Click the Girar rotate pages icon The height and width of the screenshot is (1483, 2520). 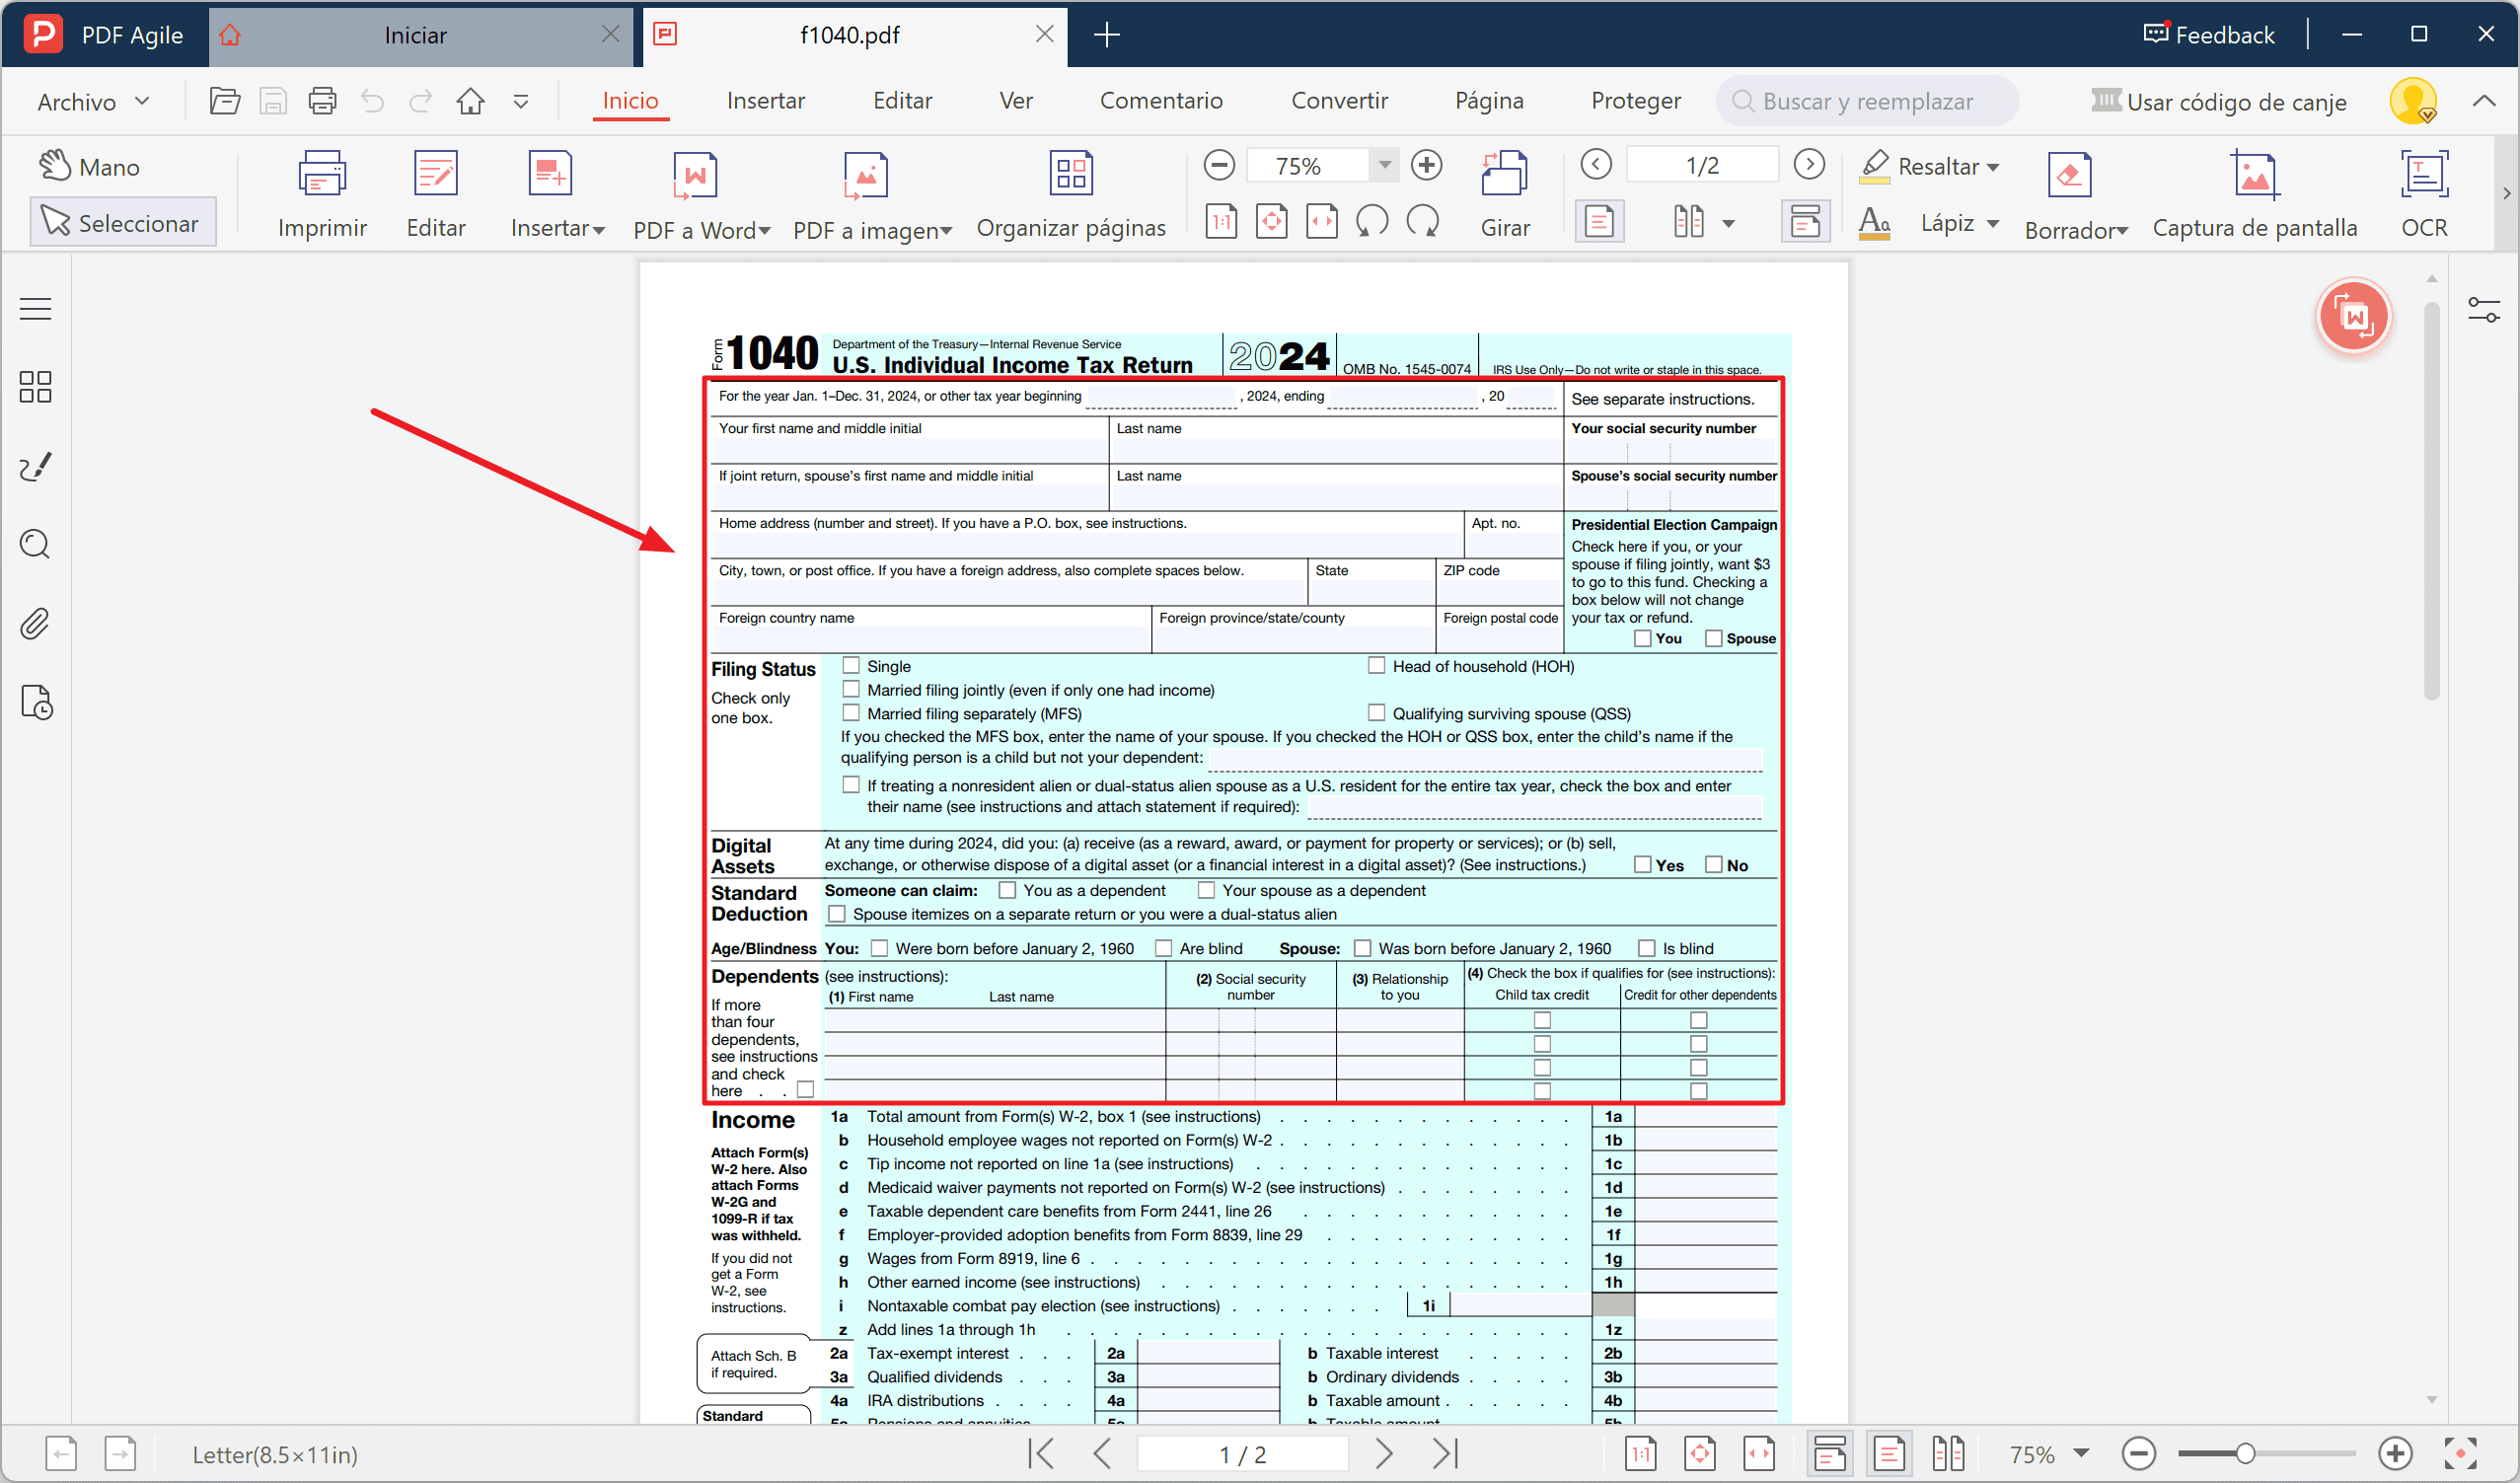(x=1504, y=174)
